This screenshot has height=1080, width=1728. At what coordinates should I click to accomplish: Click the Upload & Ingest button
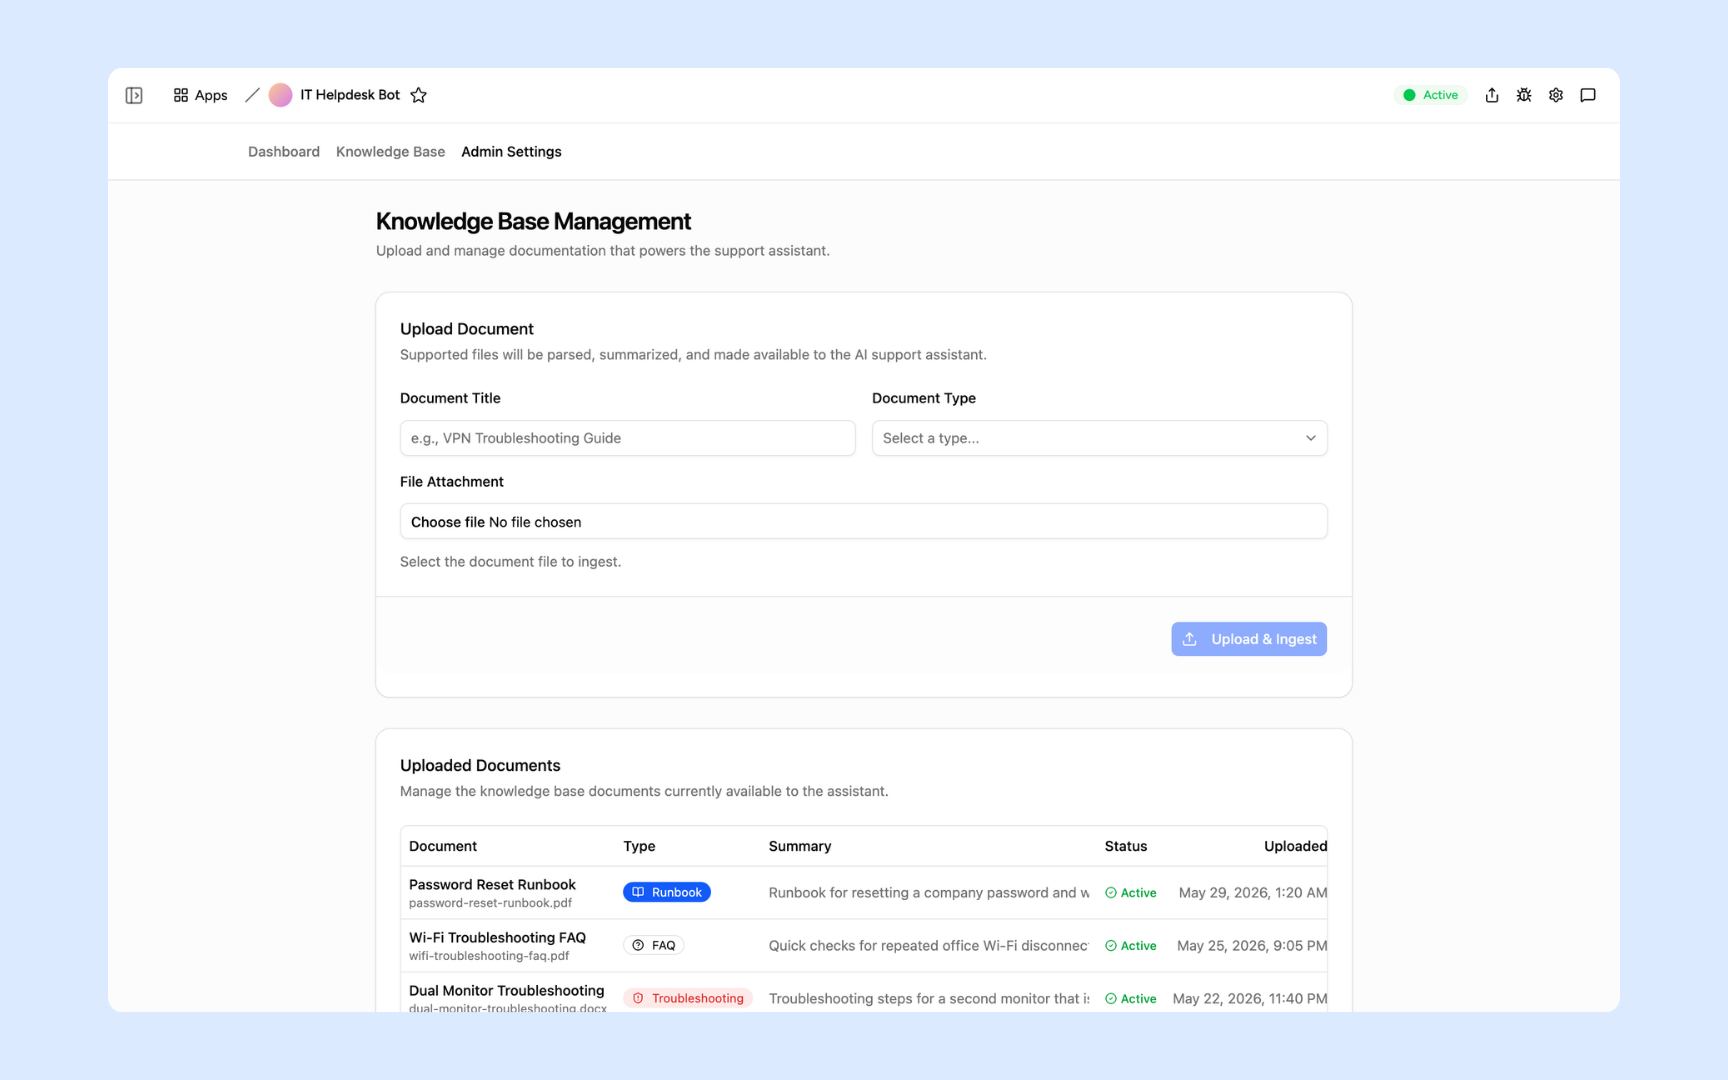(1249, 639)
